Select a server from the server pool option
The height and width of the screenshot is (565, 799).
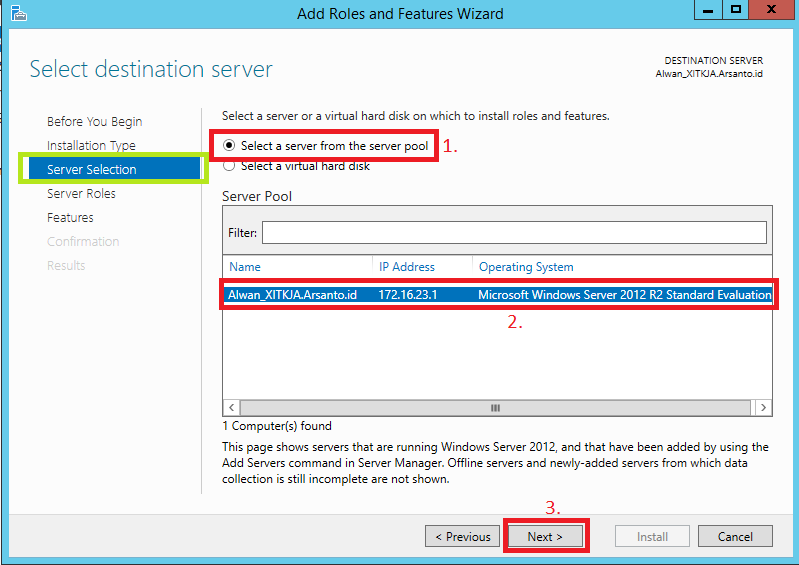[x=327, y=146]
